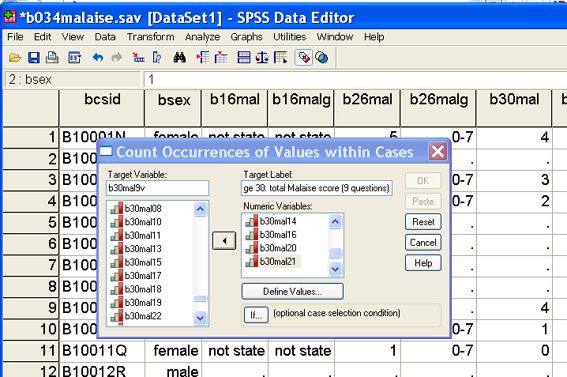This screenshot has width=567, height=377.
Task: Click the Insert Variable toolbar icon
Action: coord(221,57)
